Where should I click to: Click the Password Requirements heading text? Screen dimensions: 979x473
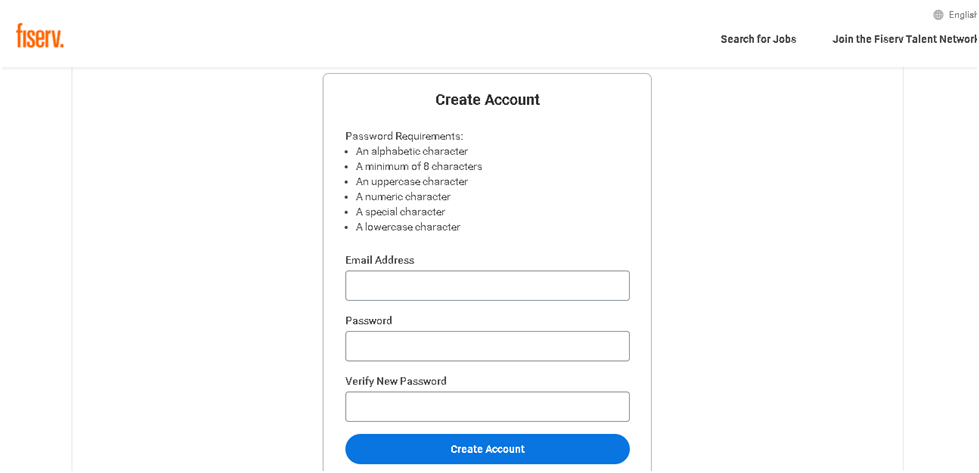(x=404, y=136)
